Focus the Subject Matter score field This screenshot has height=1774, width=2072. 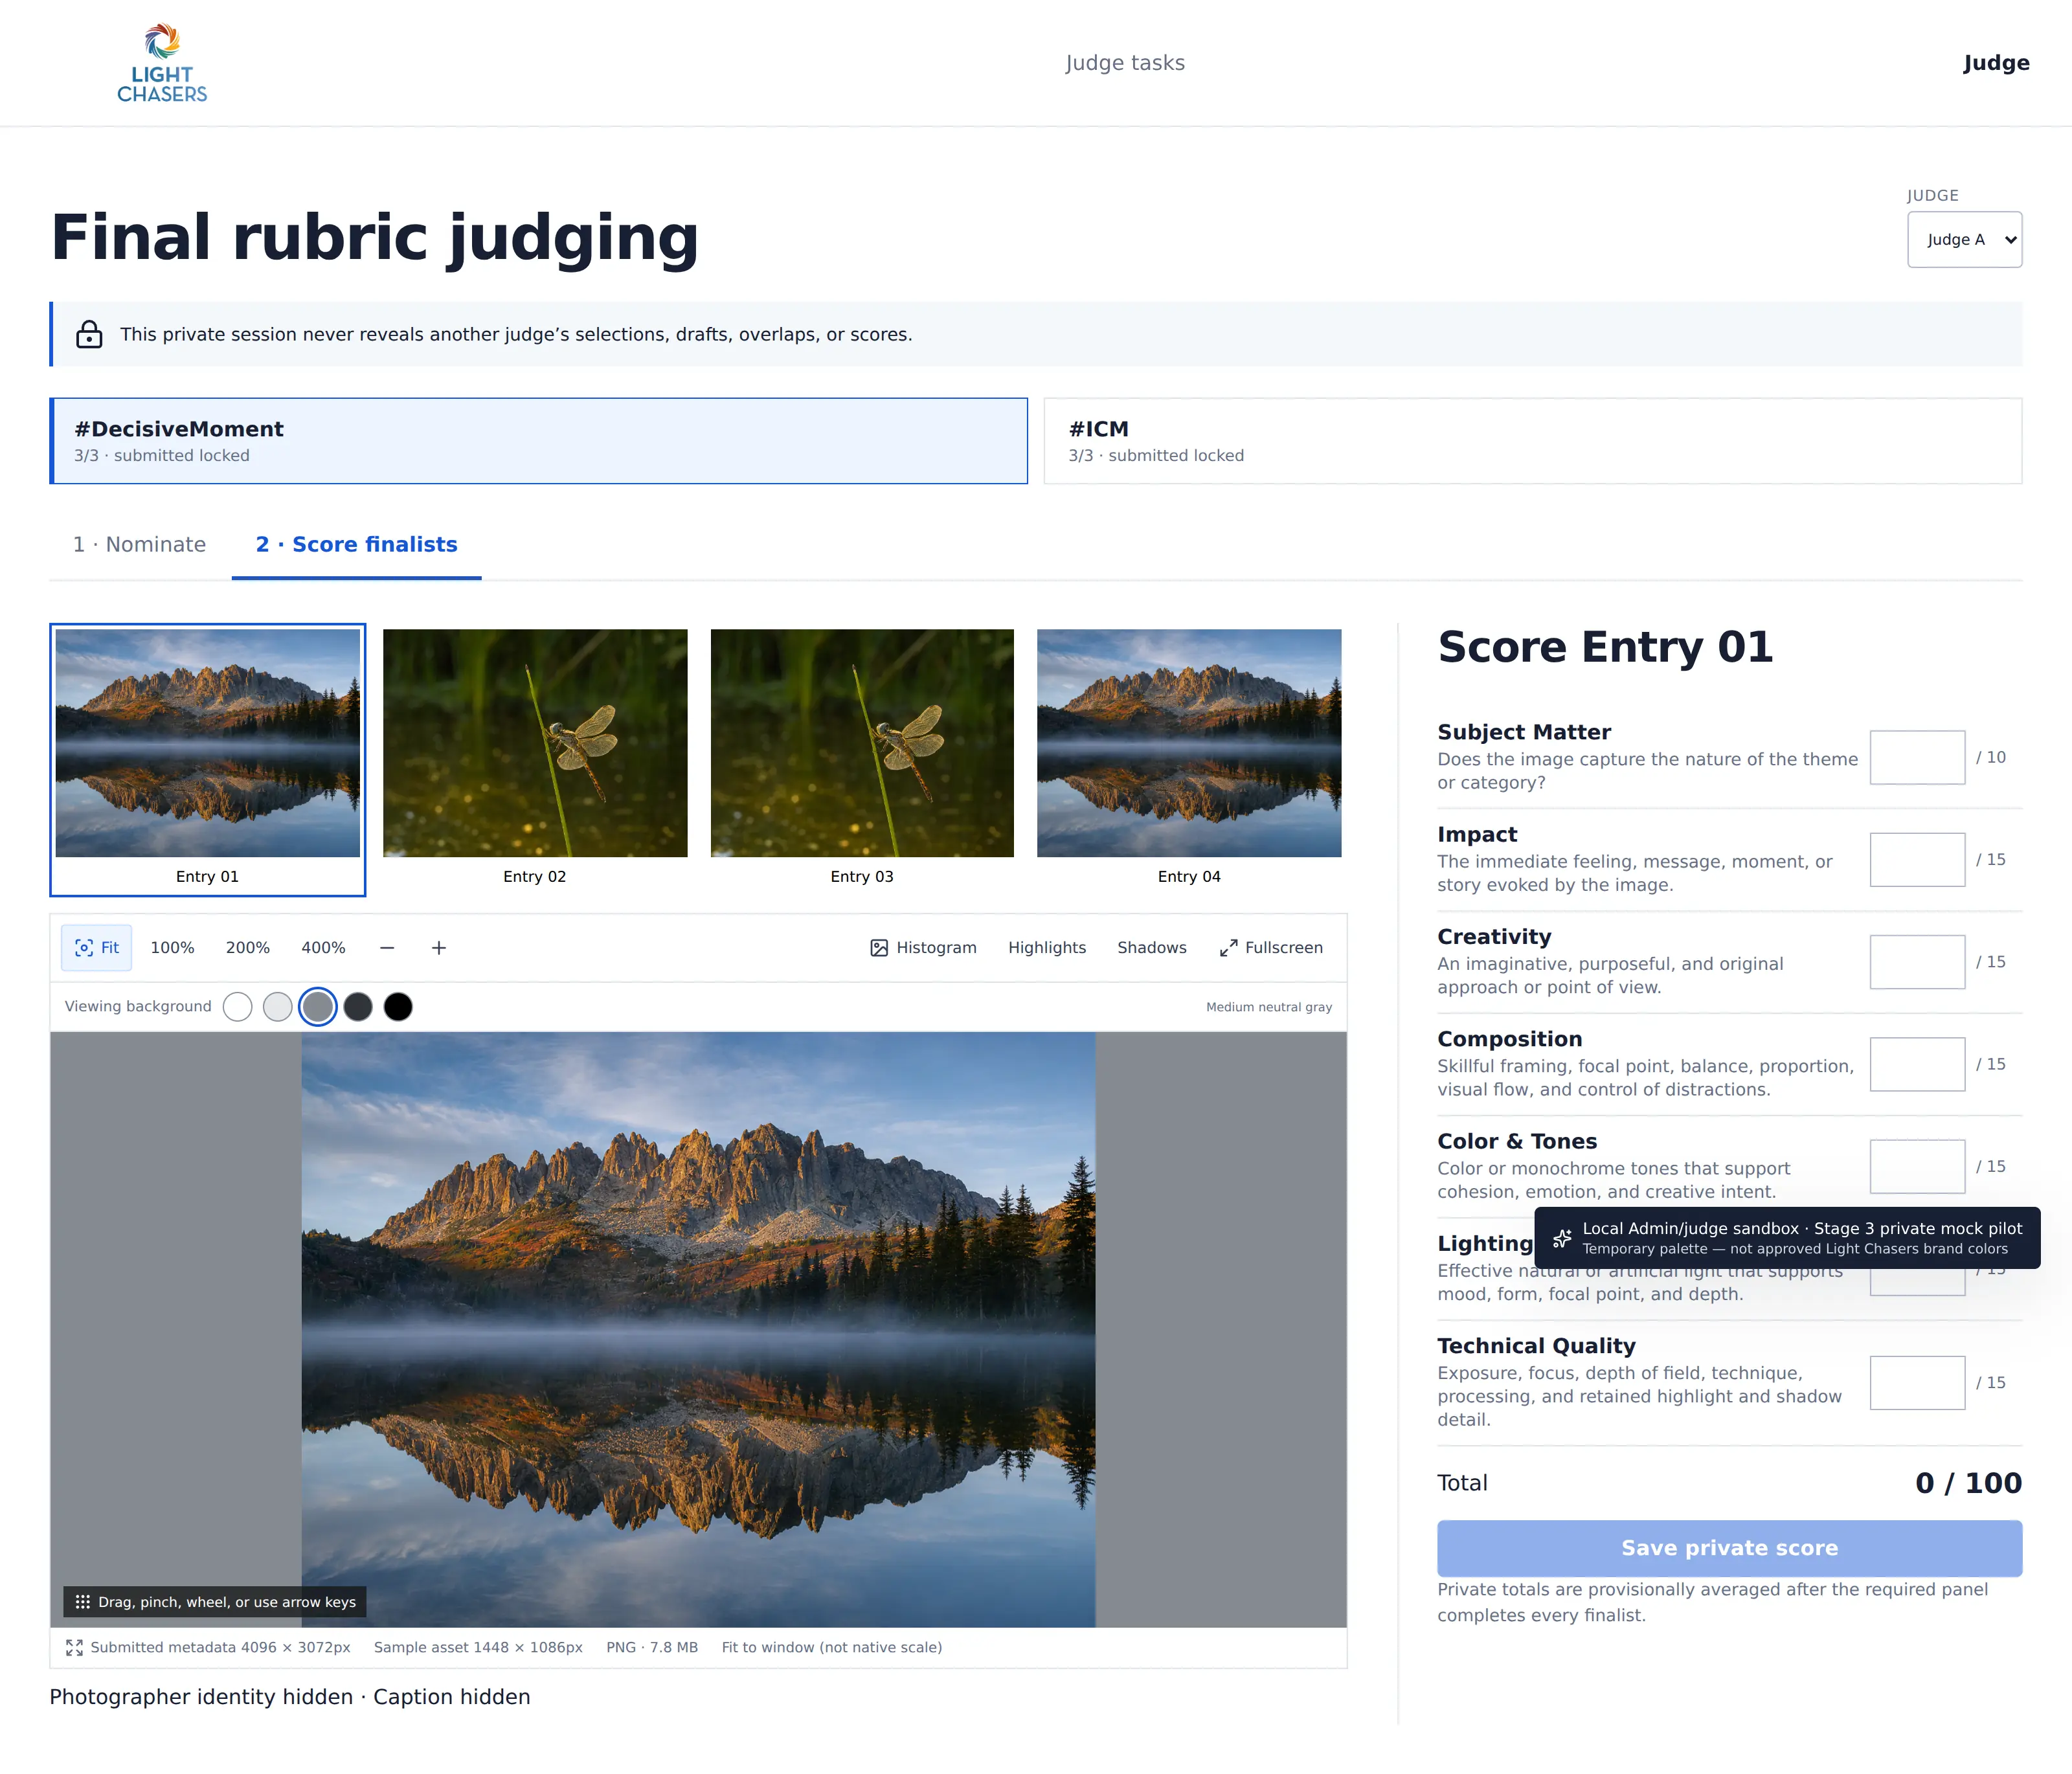(1917, 757)
